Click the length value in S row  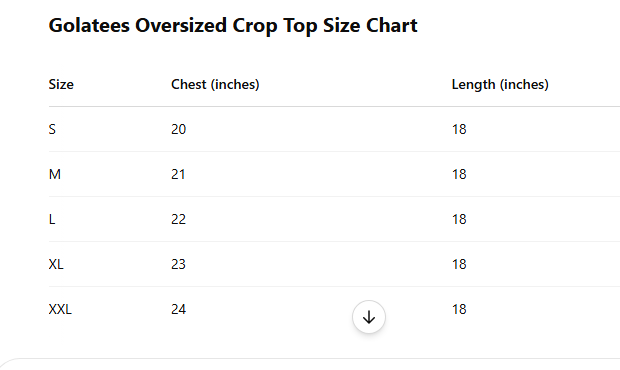click(x=459, y=129)
